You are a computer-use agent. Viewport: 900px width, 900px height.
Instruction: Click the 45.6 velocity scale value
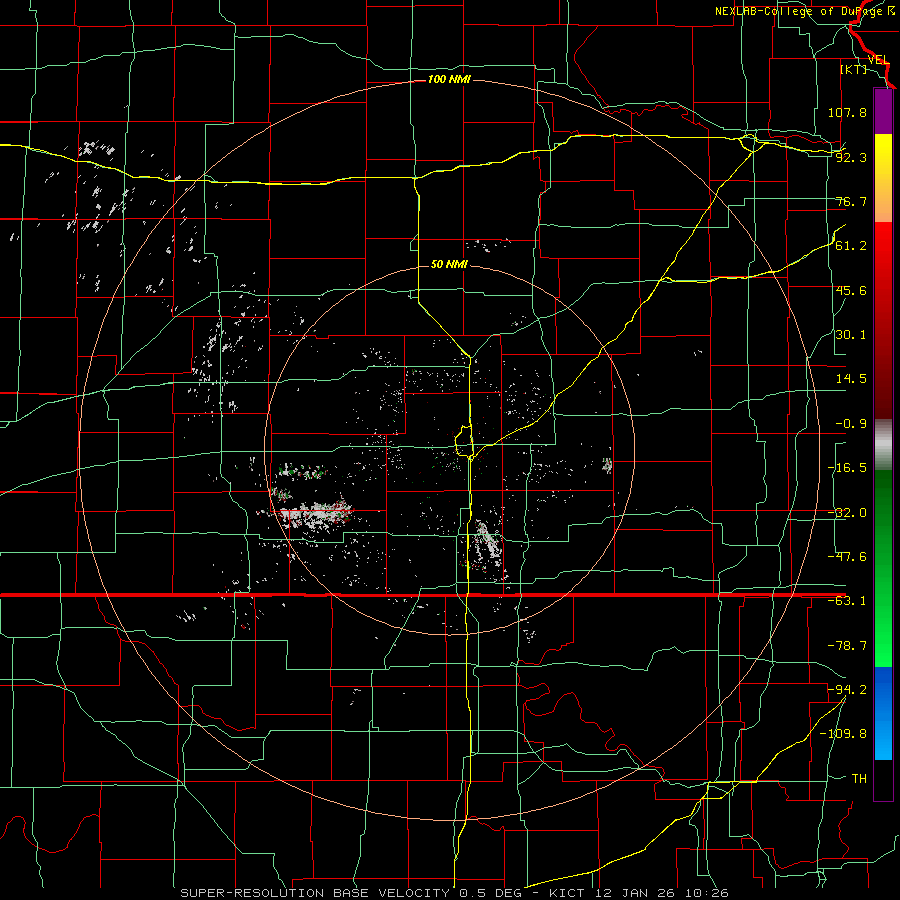(851, 290)
